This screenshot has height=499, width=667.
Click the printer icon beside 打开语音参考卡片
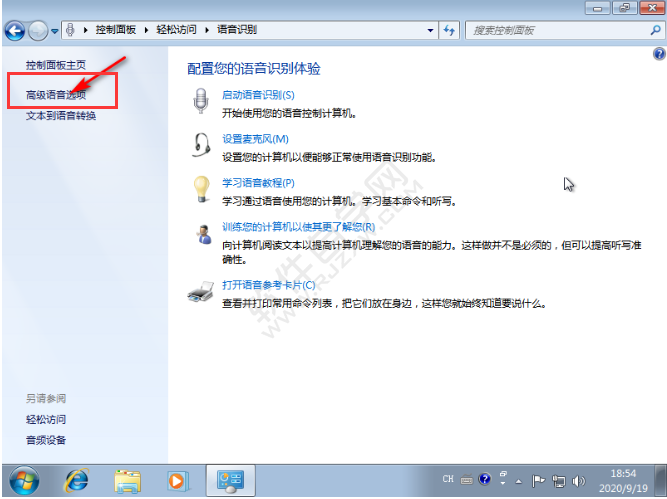[x=200, y=292]
